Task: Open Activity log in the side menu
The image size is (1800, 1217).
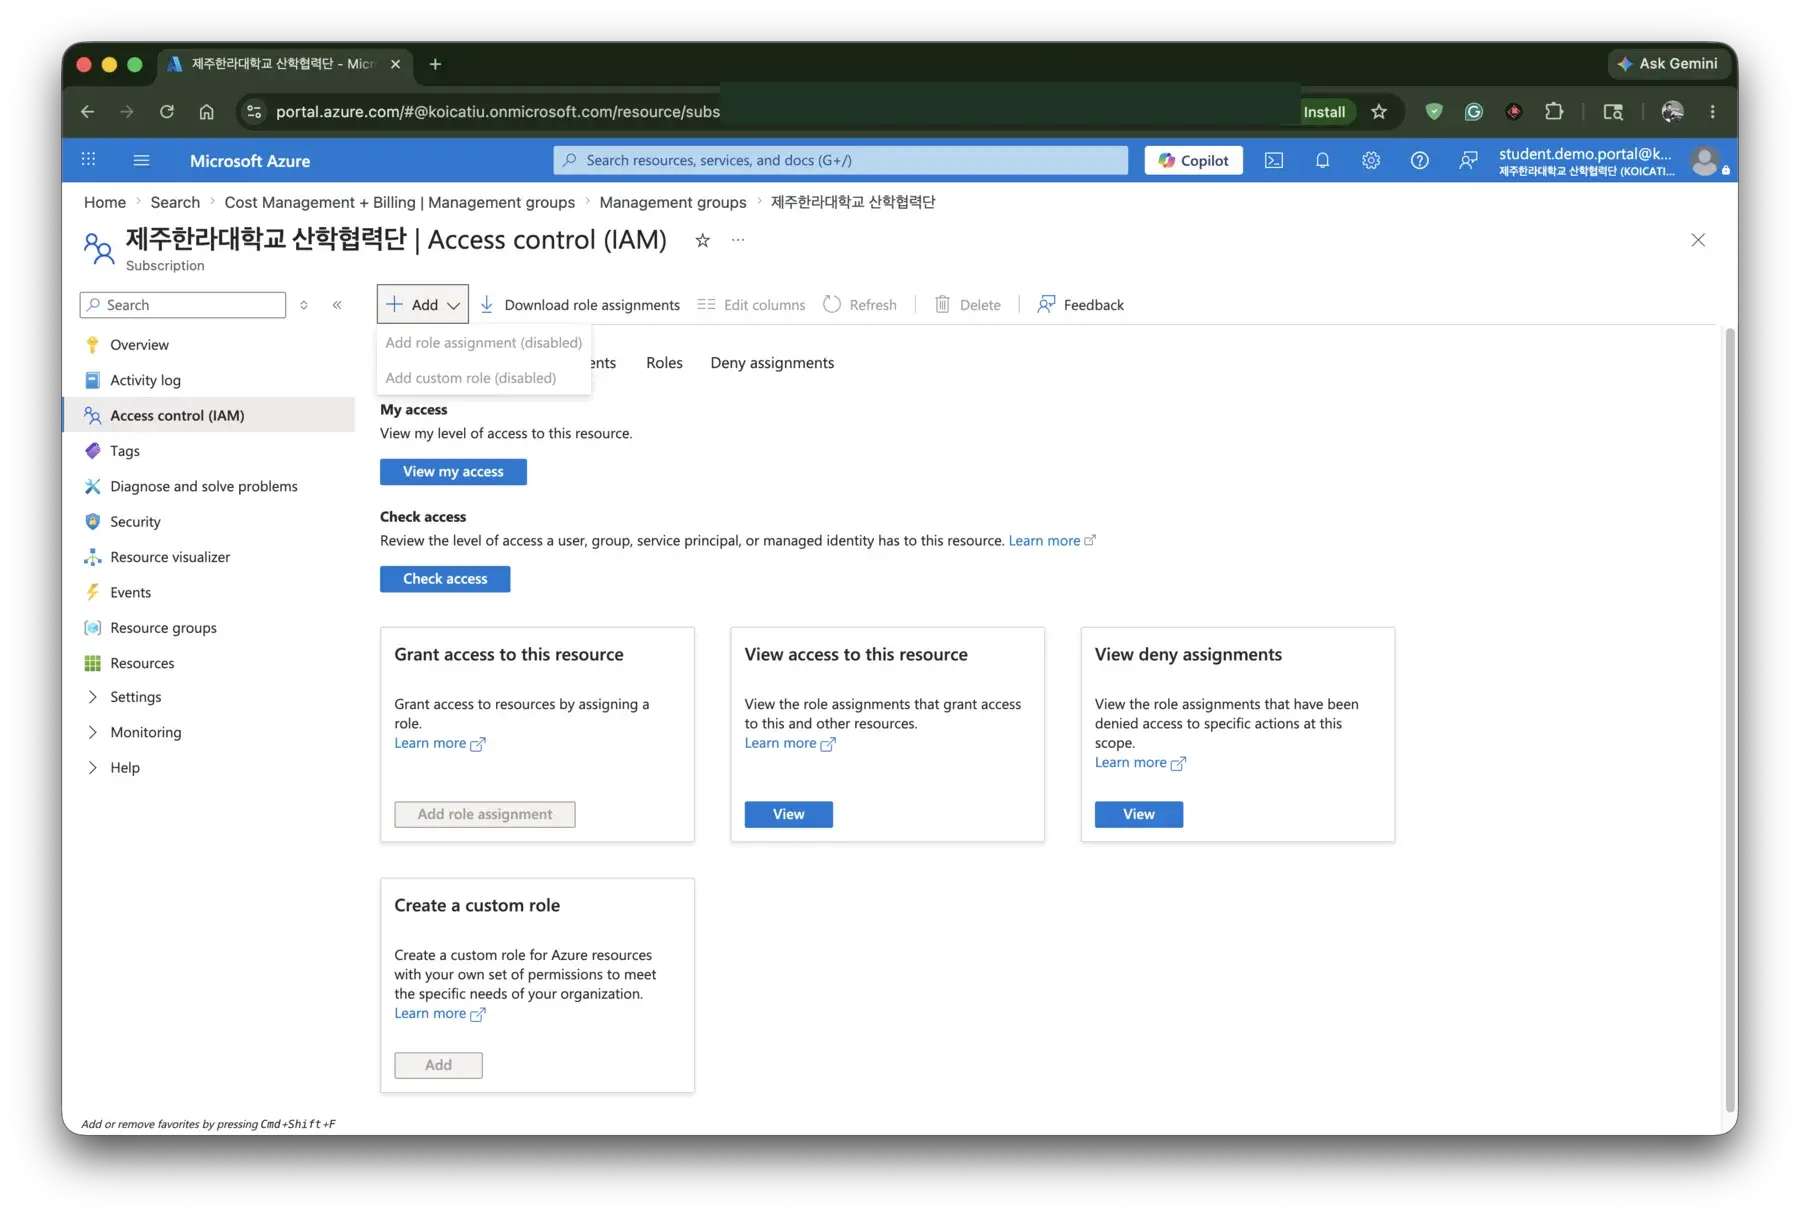Action: coord(208,380)
